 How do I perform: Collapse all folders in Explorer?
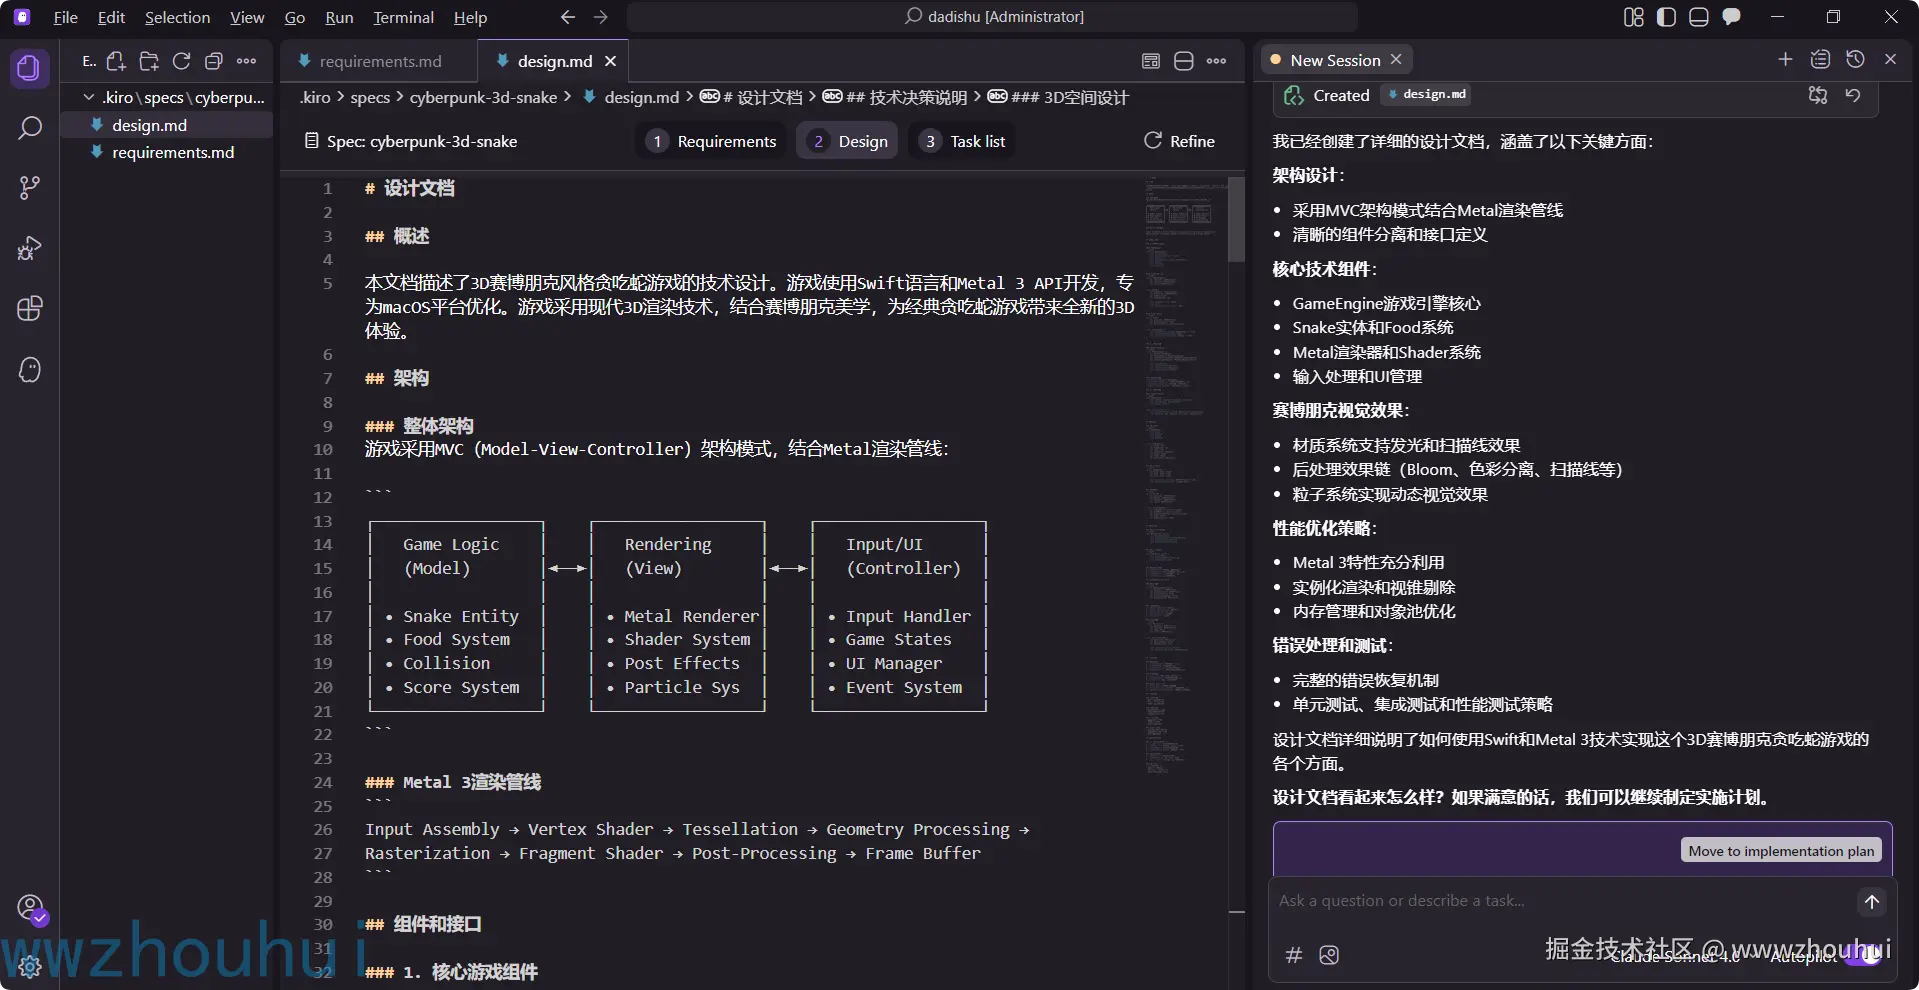tap(213, 61)
